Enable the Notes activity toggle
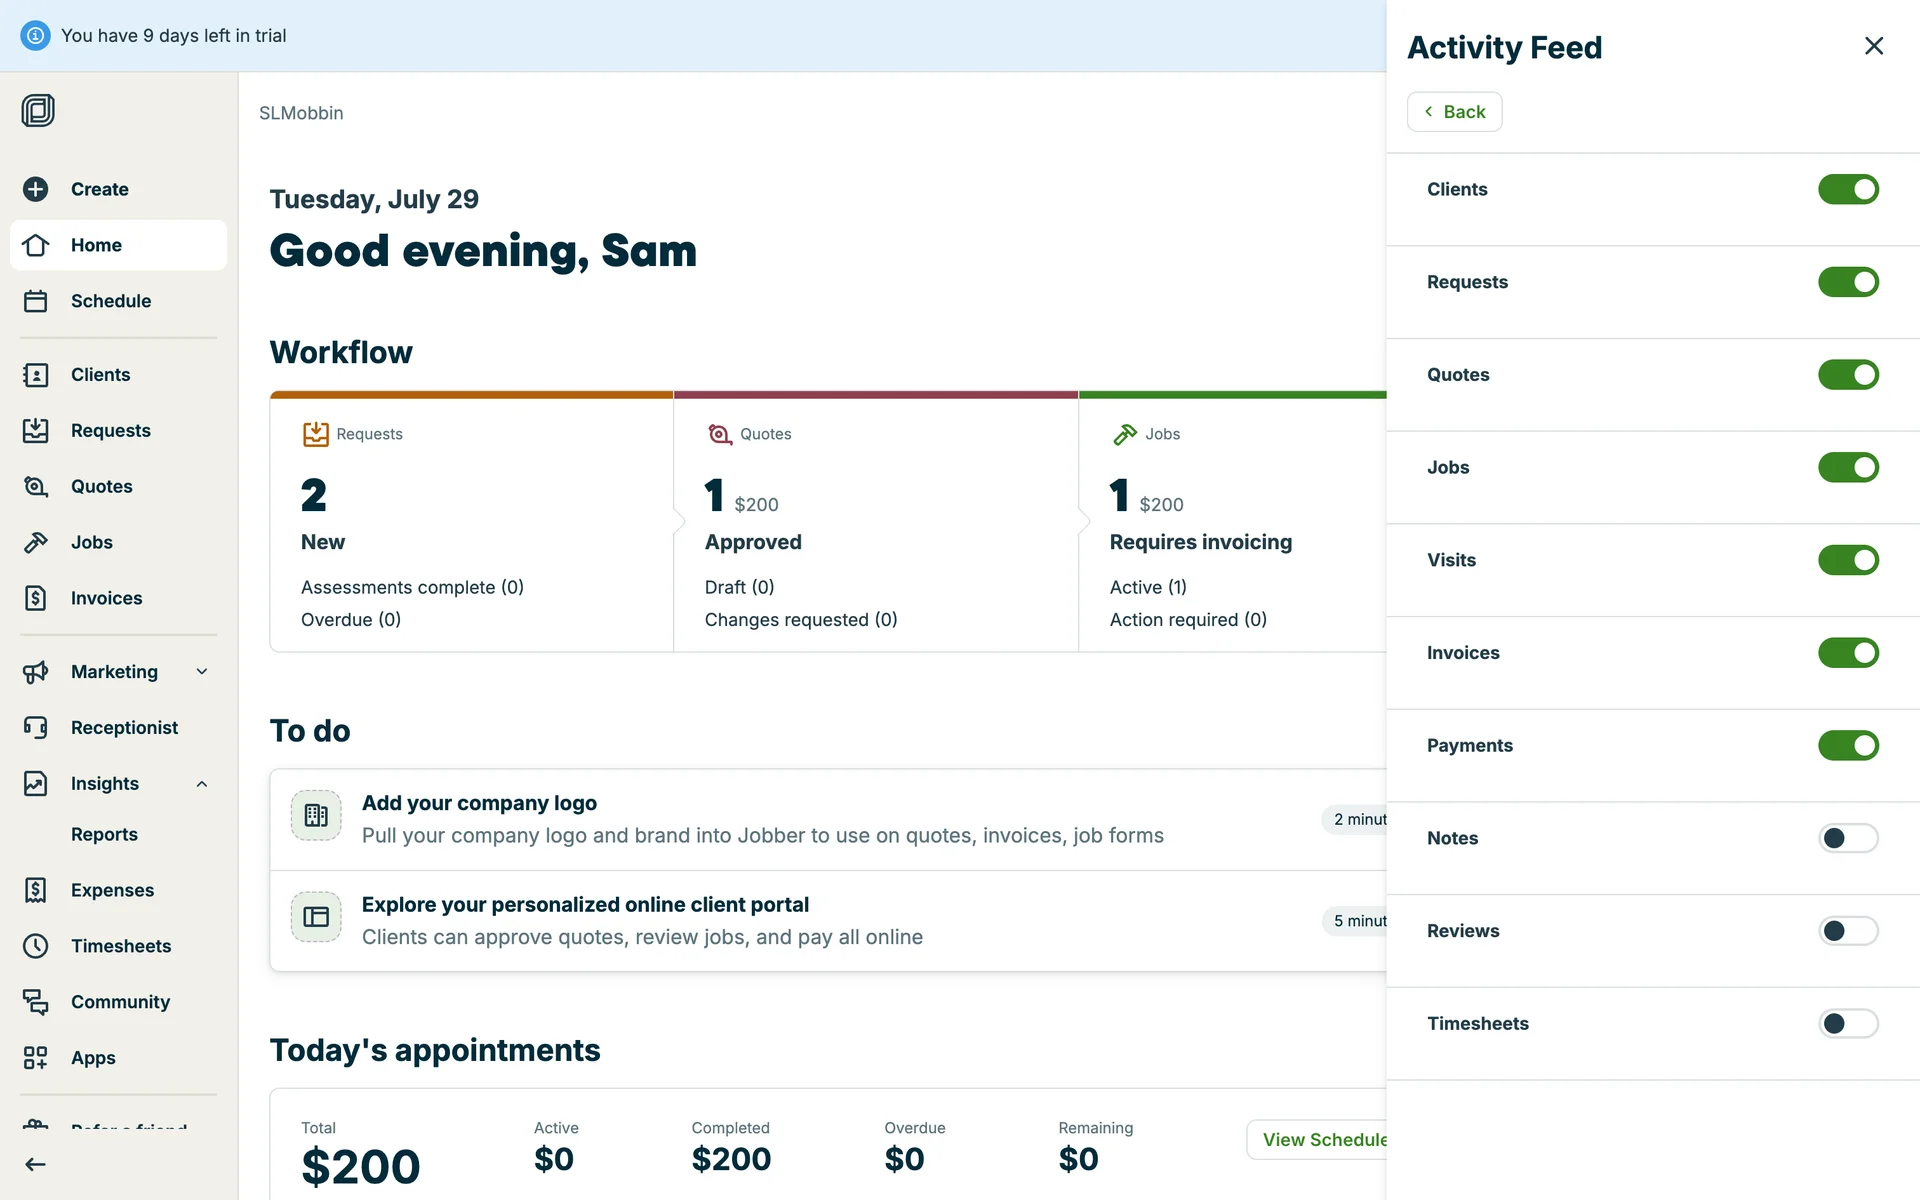This screenshot has width=1920, height=1200. pos(1847,838)
